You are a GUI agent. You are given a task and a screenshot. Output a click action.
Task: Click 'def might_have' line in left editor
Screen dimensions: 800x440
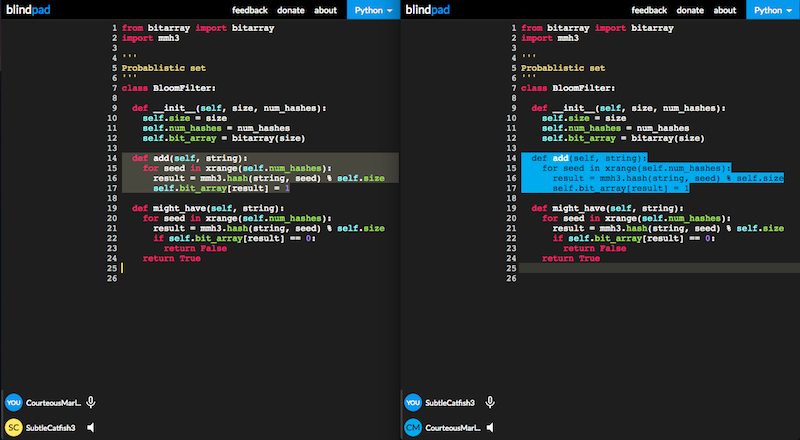(x=208, y=208)
